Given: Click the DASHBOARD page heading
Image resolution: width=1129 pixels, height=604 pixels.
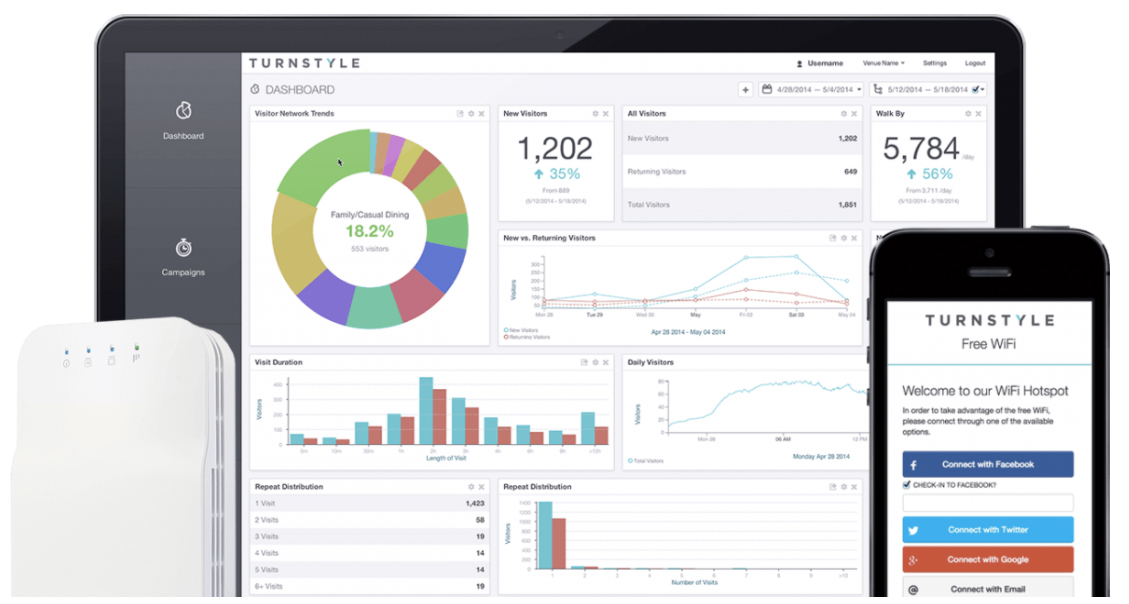Looking at the screenshot, I should [x=300, y=90].
